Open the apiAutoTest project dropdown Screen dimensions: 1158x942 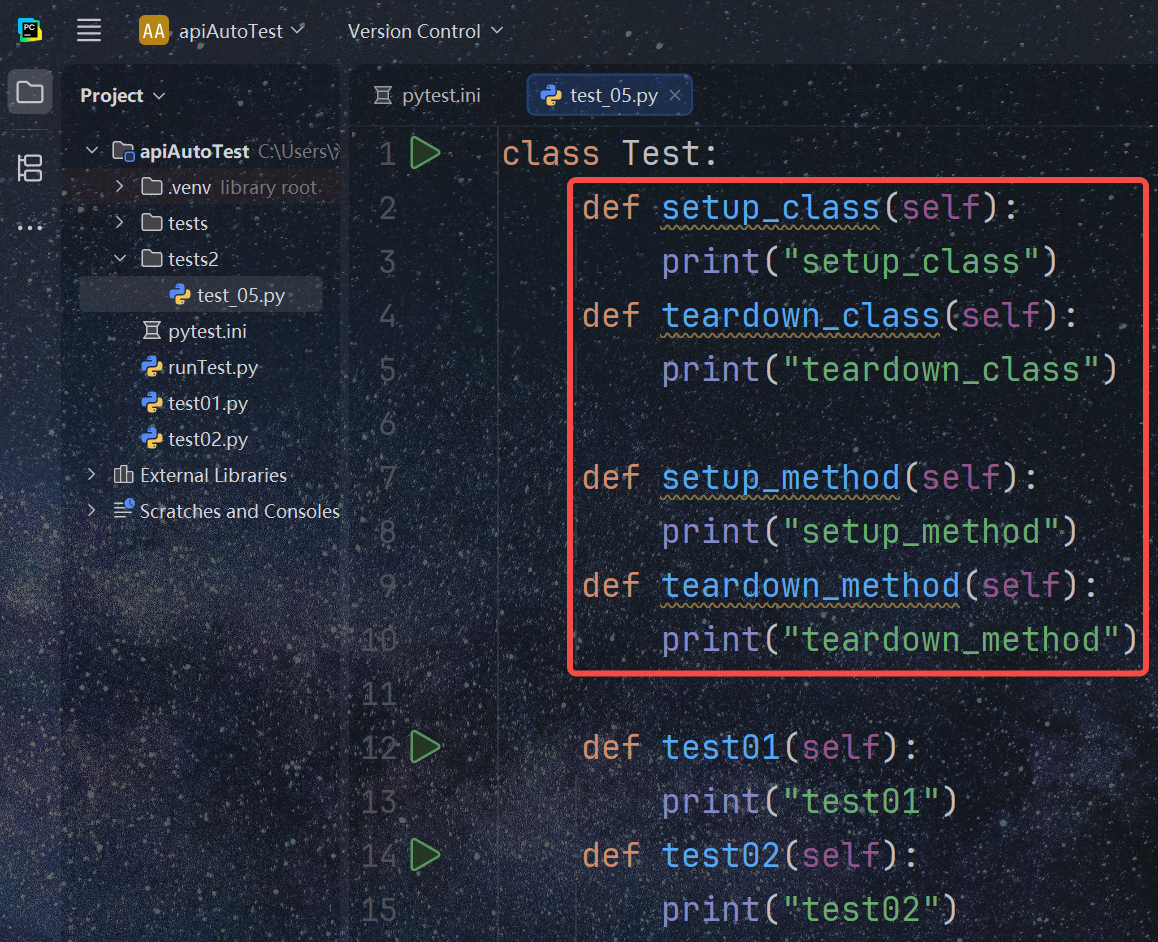pyautogui.click(x=241, y=31)
